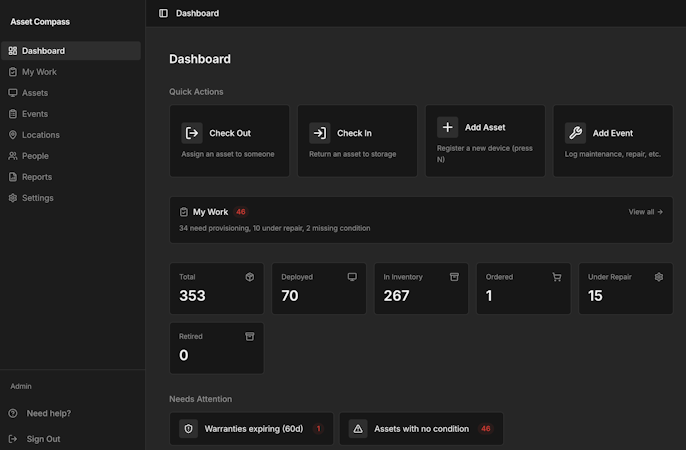Open Warranties expiring (60d) label
This screenshot has height=450, width=686.
click(254, 429)
